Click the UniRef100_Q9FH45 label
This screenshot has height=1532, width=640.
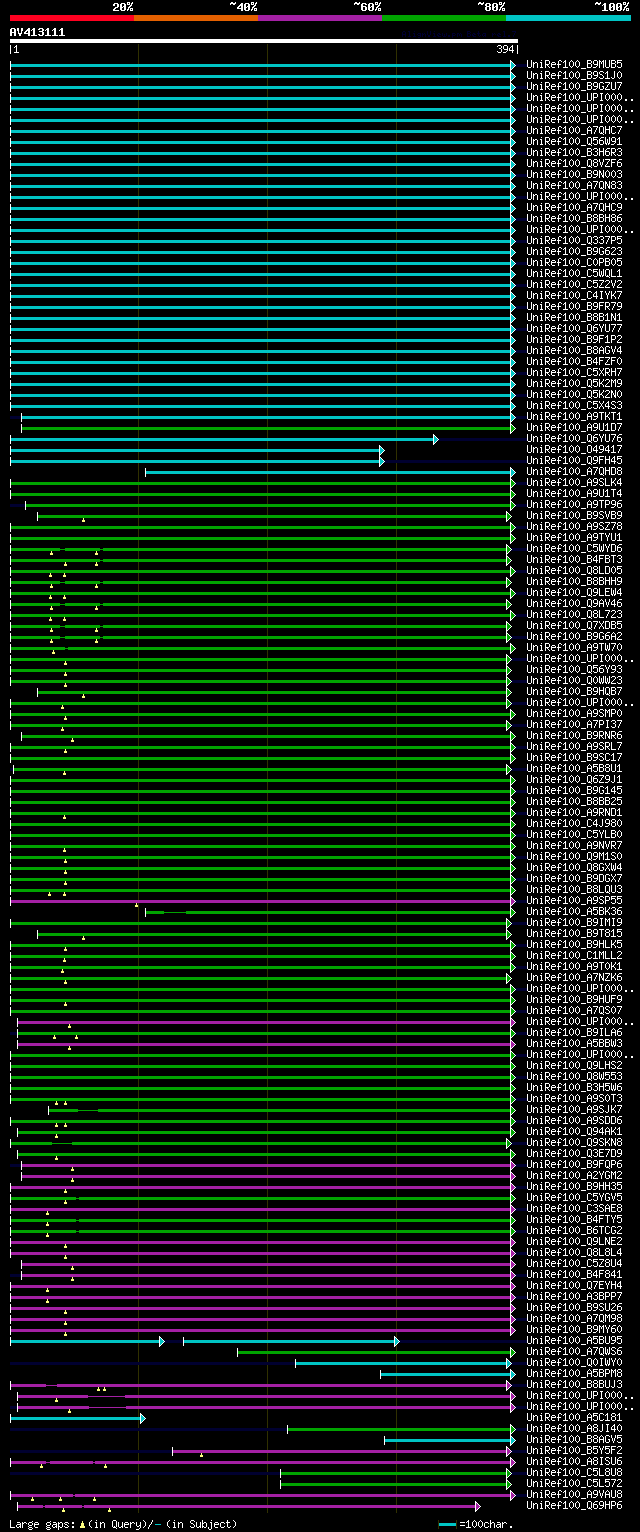tap(574, 460)
